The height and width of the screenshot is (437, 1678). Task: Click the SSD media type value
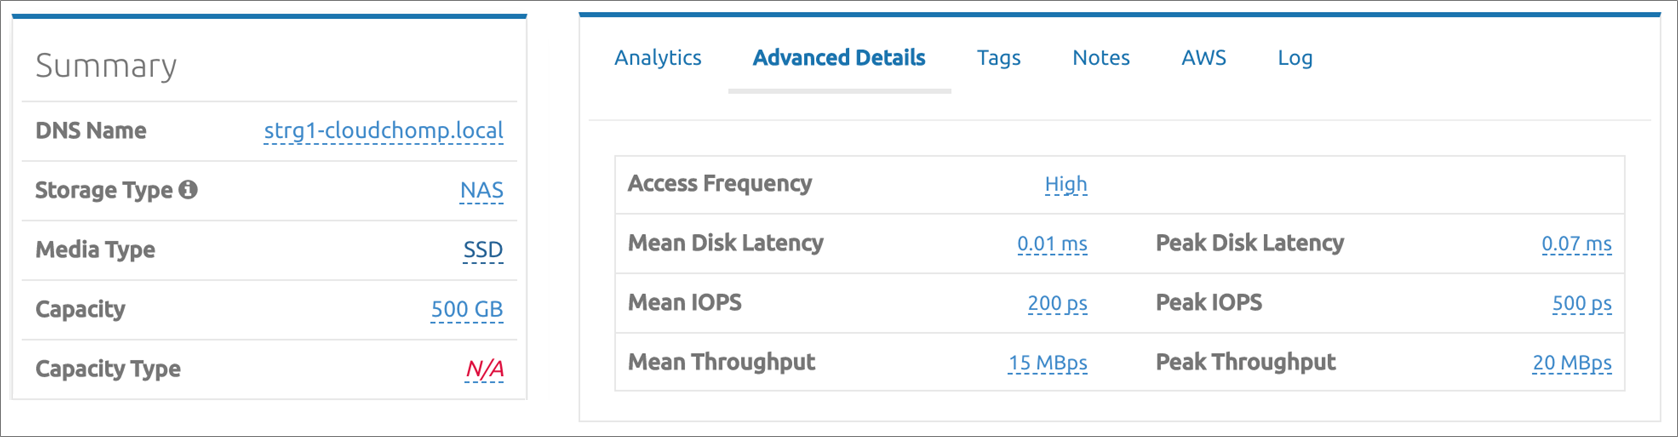click(483, 250)
